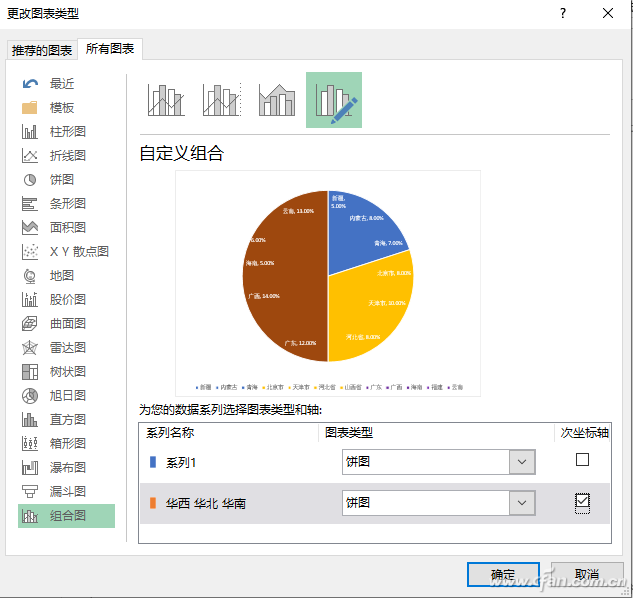
Task: Select the 华西 华北 华南 series name
Action: [x=206, y=504]
